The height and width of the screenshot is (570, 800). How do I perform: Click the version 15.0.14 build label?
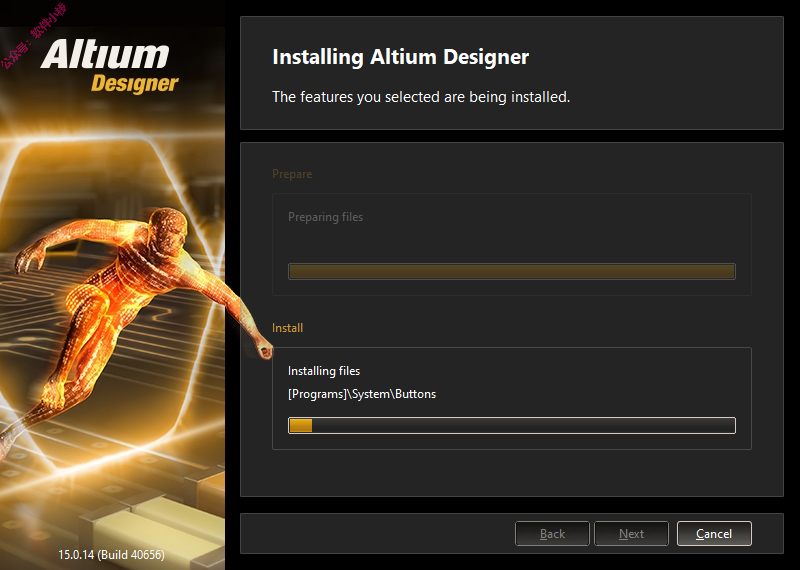(x=111, y=554)
